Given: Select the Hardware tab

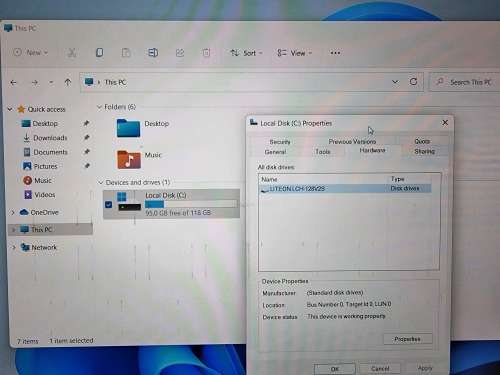Looking at the screenshot, I should tap(372, 150).
